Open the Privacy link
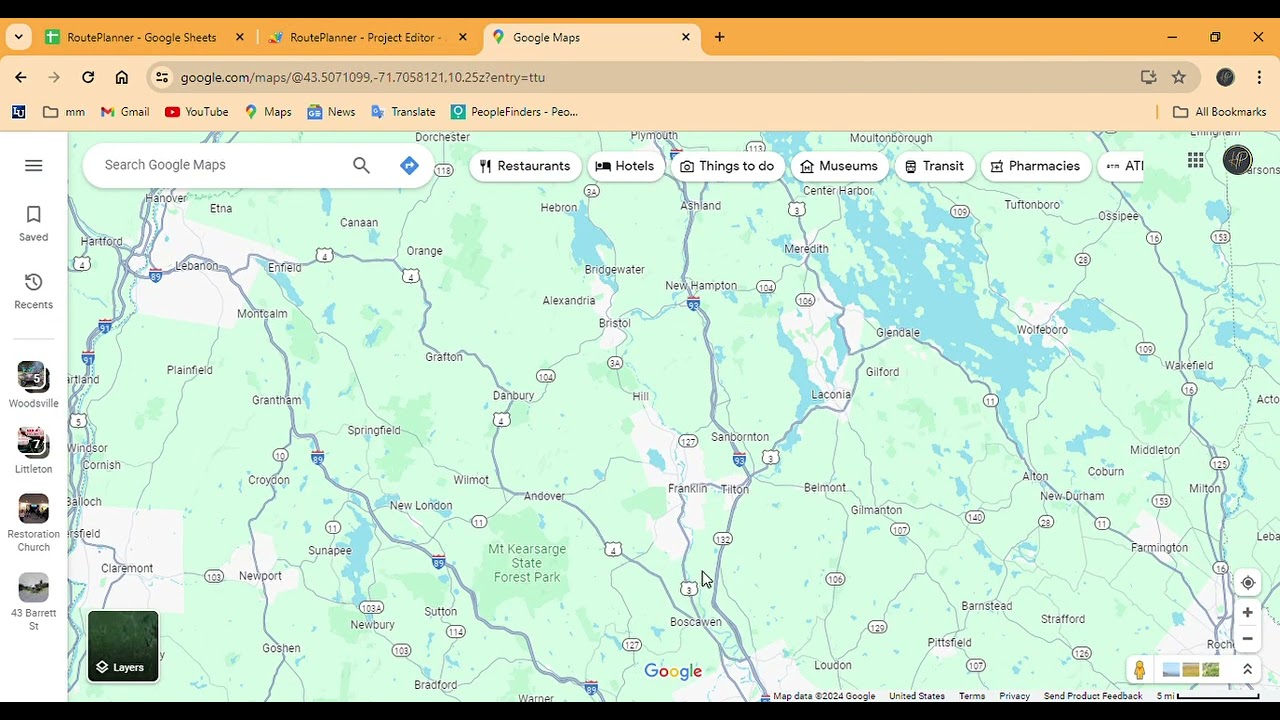The width and height of the screenshot is (1280, 720). [x=1014, y=696]
